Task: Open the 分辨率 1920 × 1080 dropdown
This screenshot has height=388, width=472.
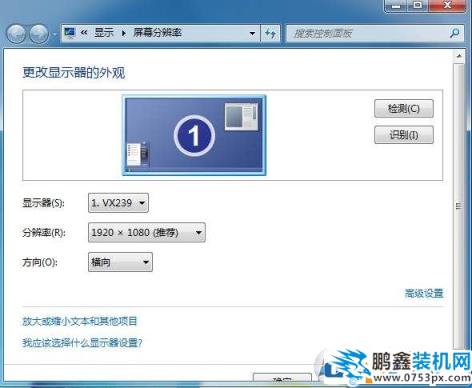Action: coord(147,232)
